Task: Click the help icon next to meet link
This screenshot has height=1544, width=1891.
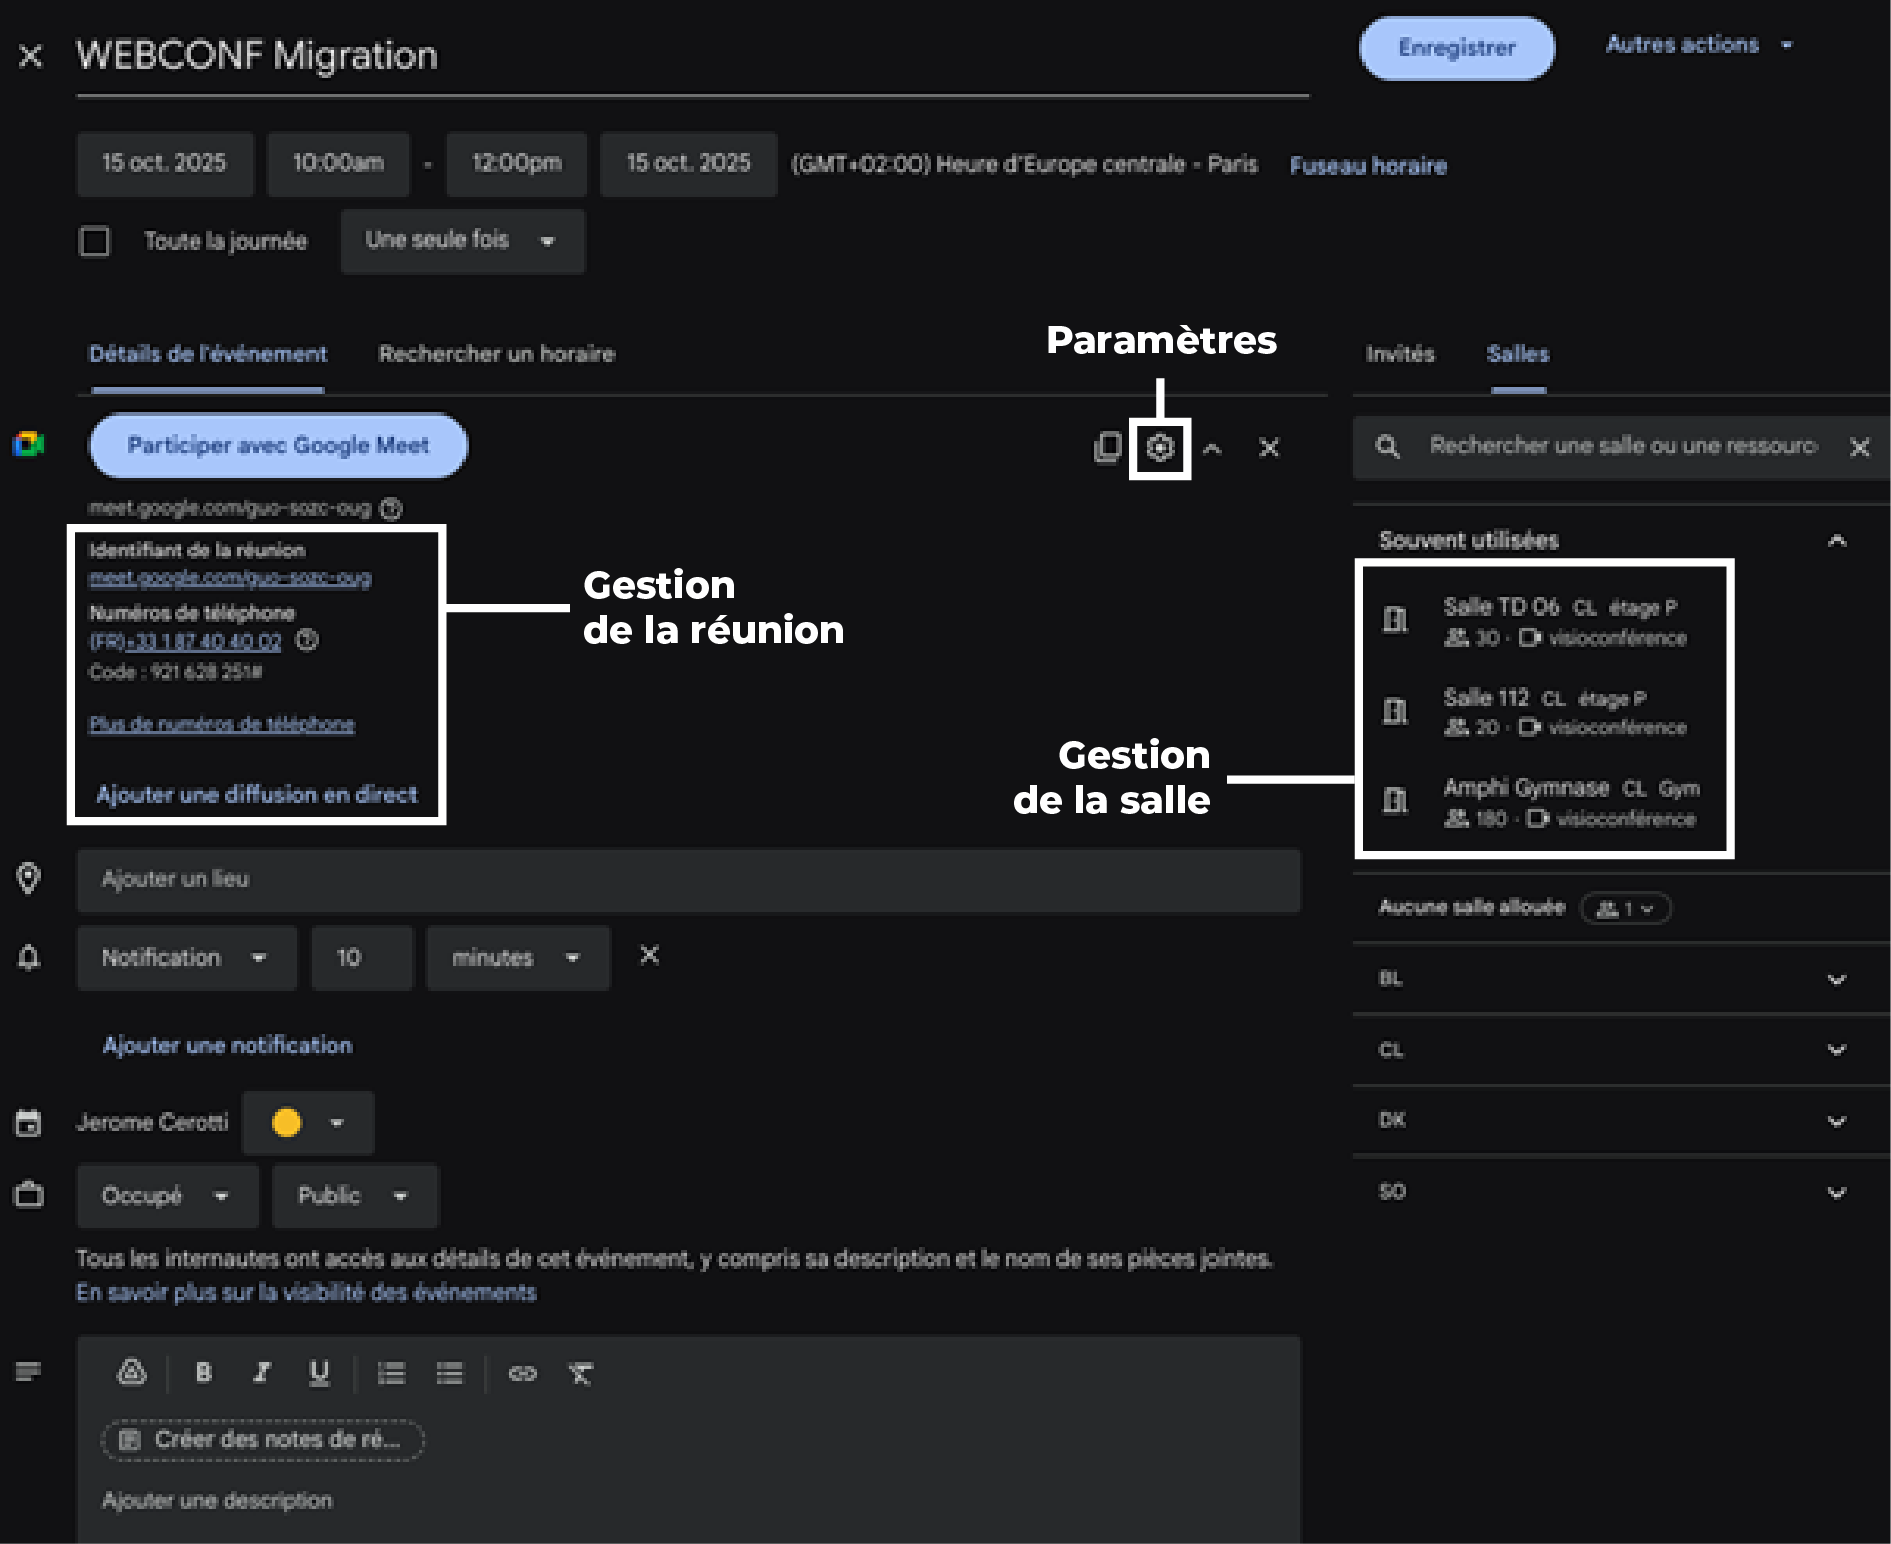Action: pos(391,509)
